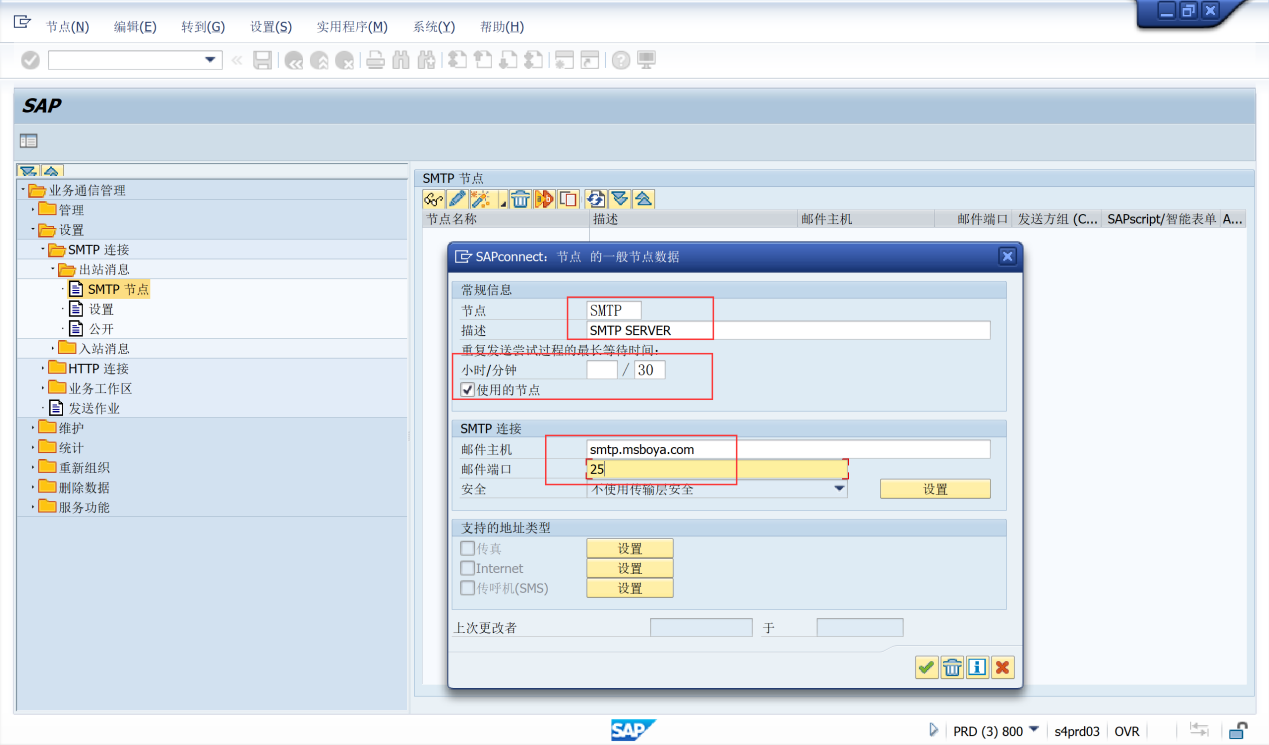Click the green checkmark confirm icon in dialog
Viewport: 1269px width, 745px height.
[927, 667]
